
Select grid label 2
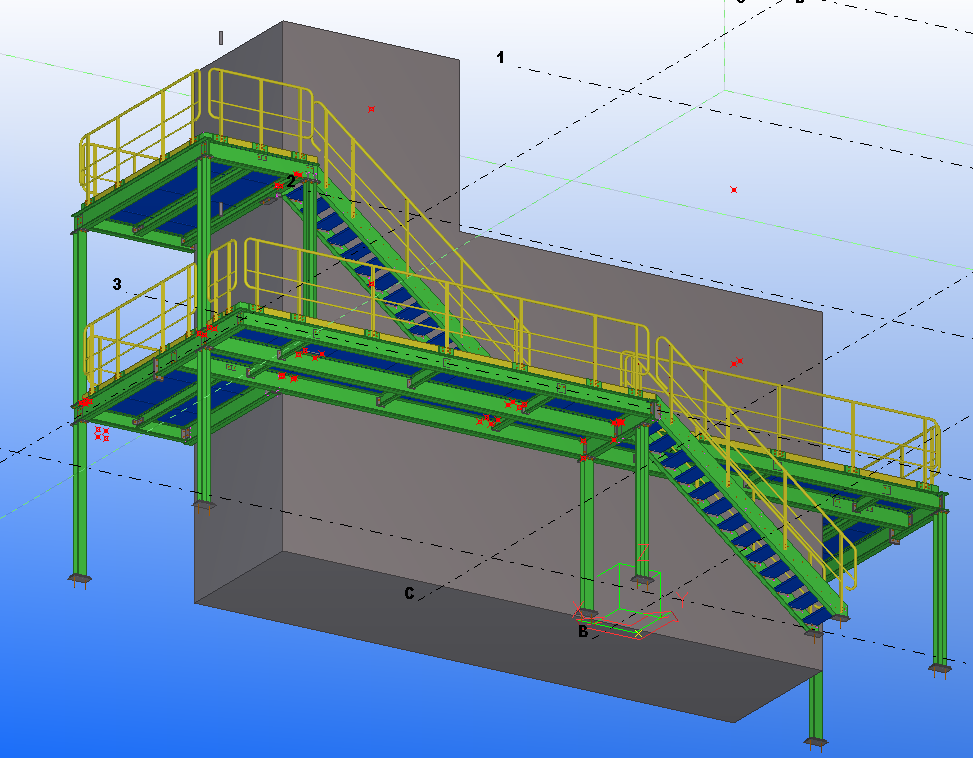click(x=290, y=181)
